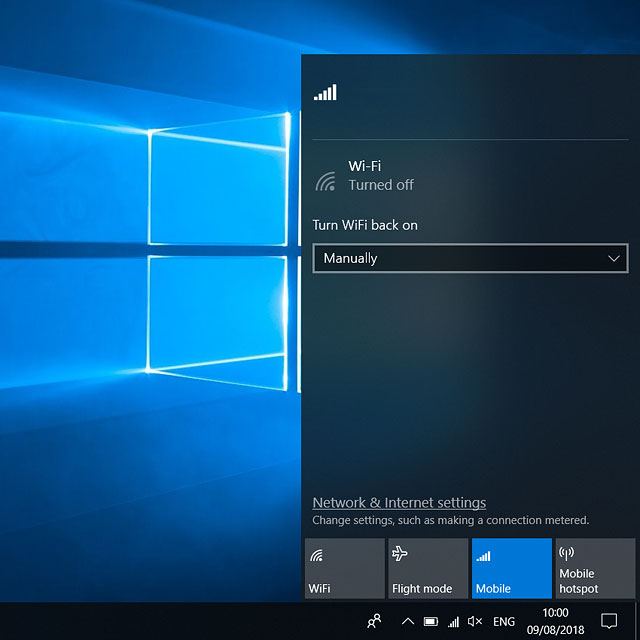Click the airplane icon on Flight mode tile

click(400, 553)
